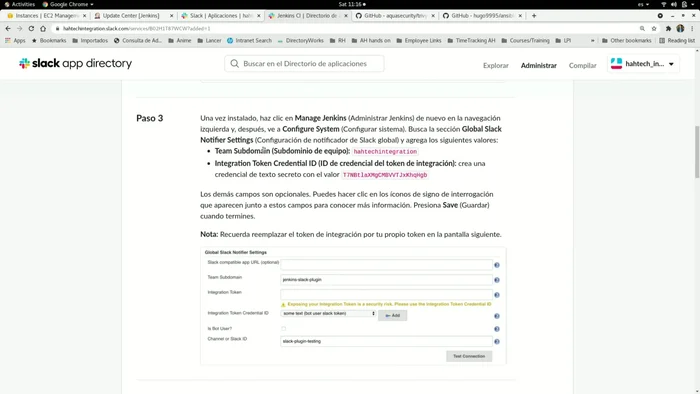Screen dimensions: 700x394
Task: Open the Intranet Search bookmark
Action: point(249,41)
